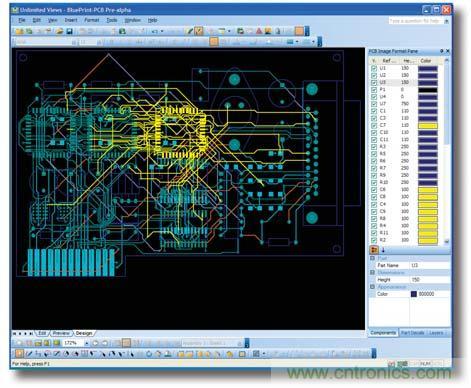Open the Format menu
The height and width of the screenshot is (388, 471).
pos(91,20)
